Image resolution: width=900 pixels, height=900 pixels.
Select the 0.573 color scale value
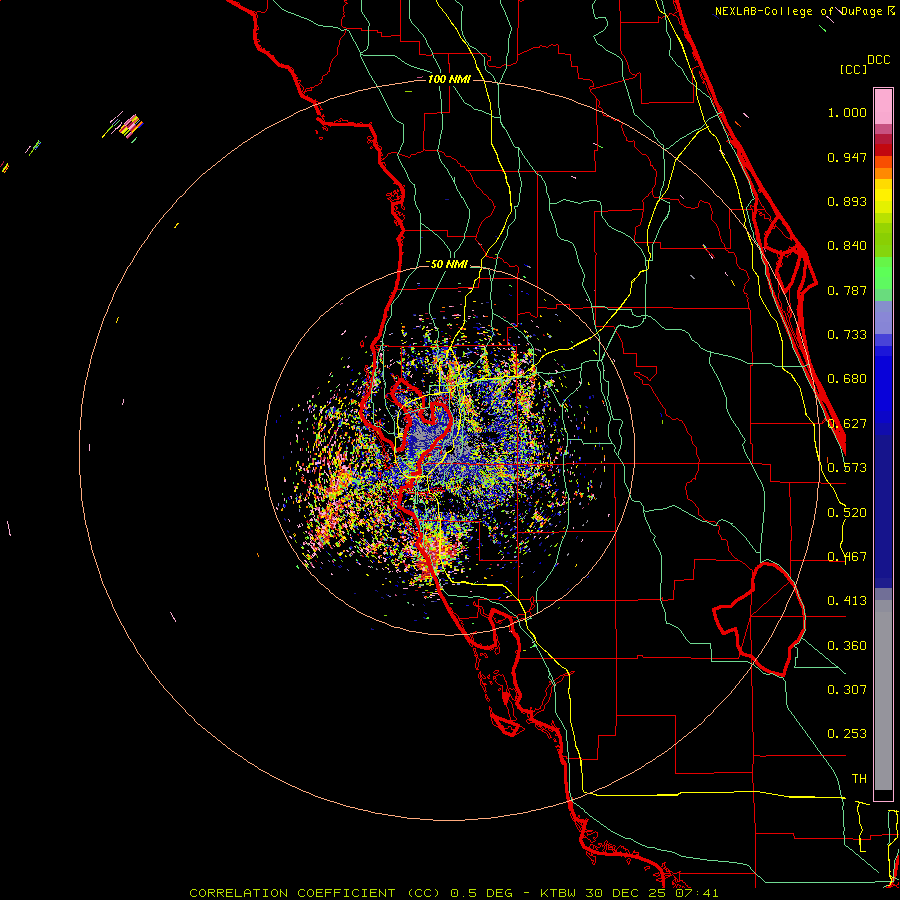click(847, 468)
